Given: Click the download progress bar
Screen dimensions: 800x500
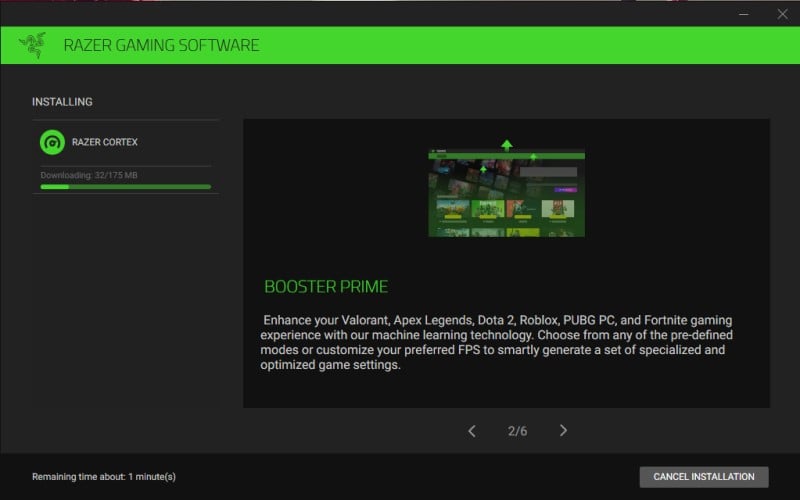Looking at the screenshot, I should click(x=126, y=187).
